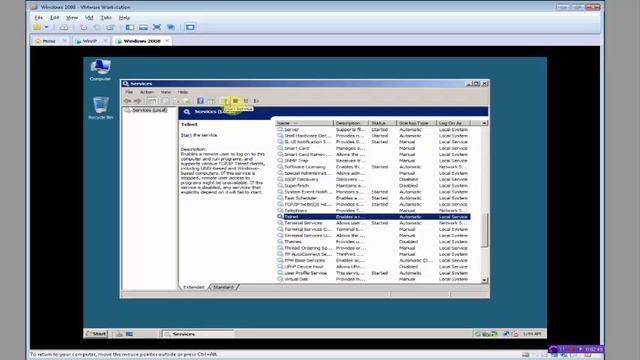Click the gear icon of Telnet row
640x360 pixels.
[x=280, y=217]
